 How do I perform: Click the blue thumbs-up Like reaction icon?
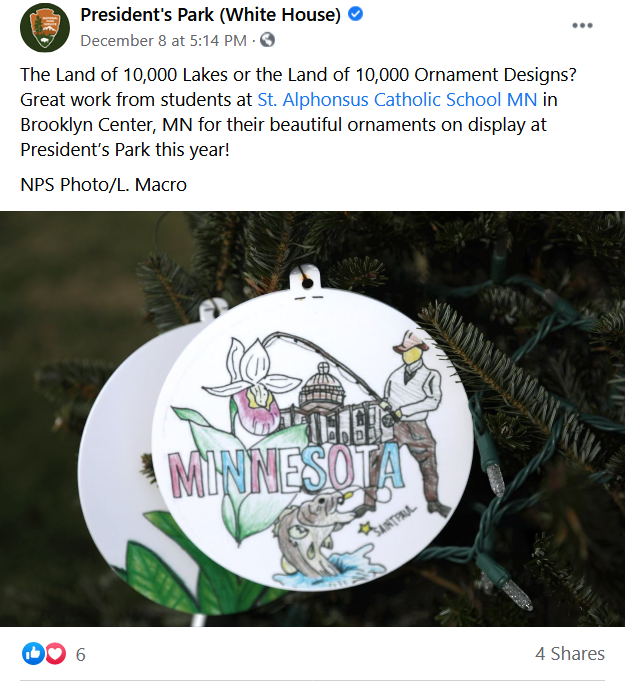click(33, 654)
